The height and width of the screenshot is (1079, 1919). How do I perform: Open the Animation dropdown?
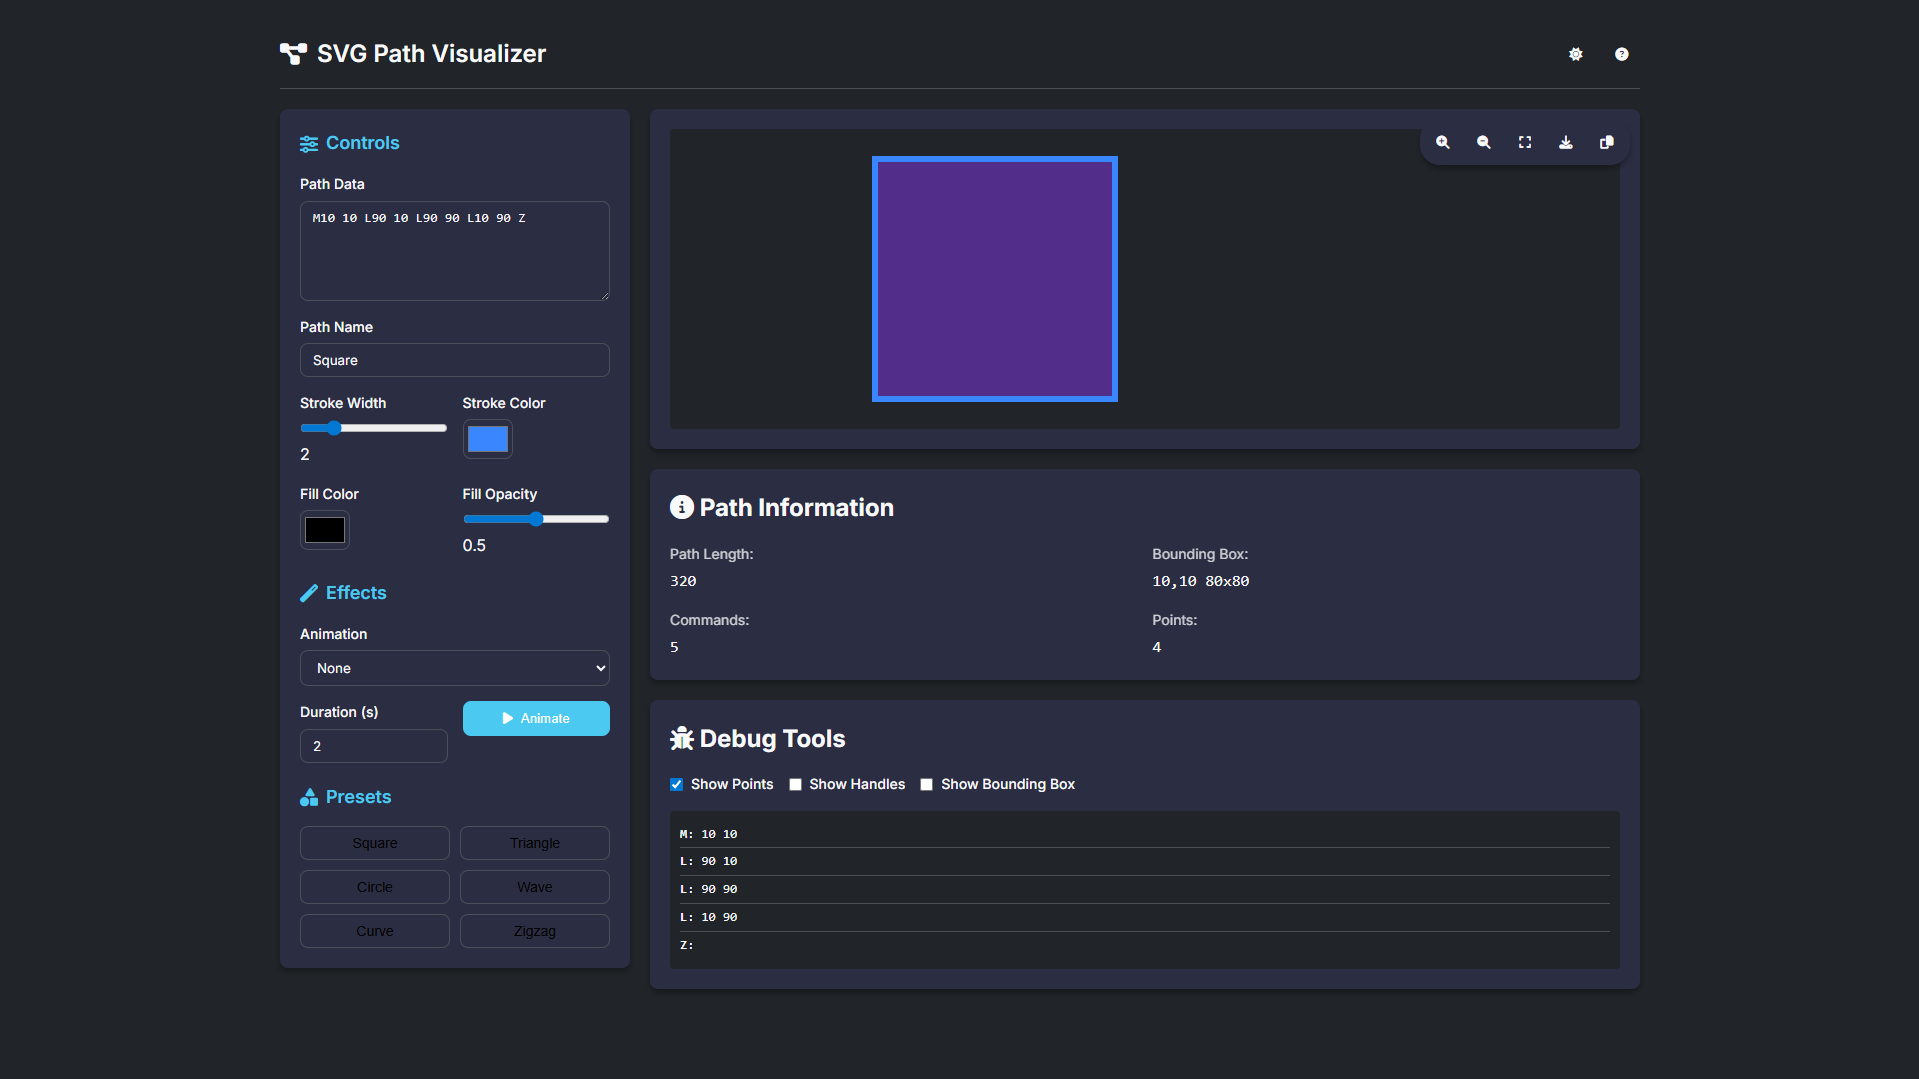tap(455, 668)
